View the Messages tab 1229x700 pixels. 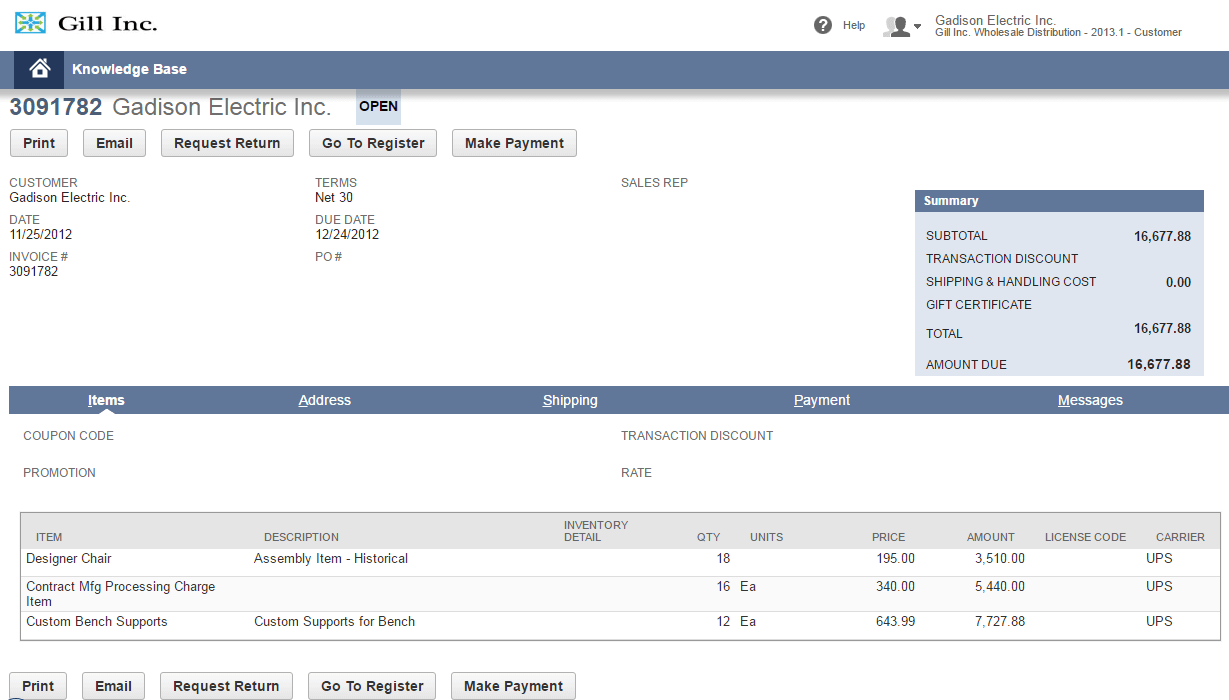tap(1090, 399)
